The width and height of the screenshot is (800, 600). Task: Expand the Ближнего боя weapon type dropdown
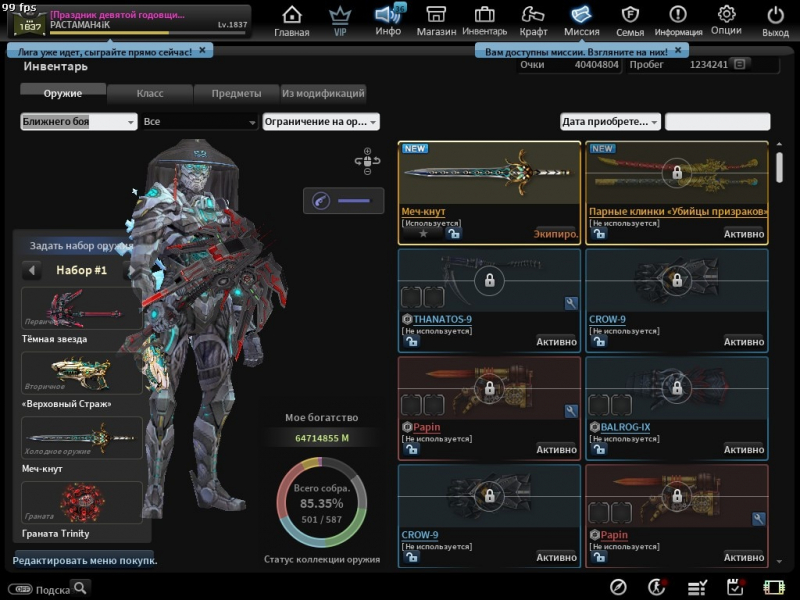click(79, 122)
